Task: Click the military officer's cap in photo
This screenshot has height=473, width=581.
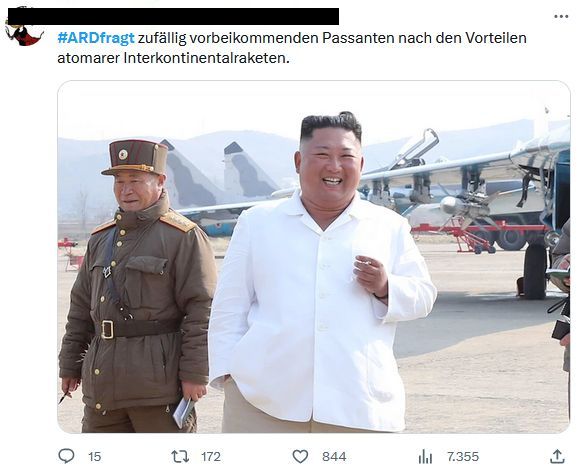Action: click(136, 157)
